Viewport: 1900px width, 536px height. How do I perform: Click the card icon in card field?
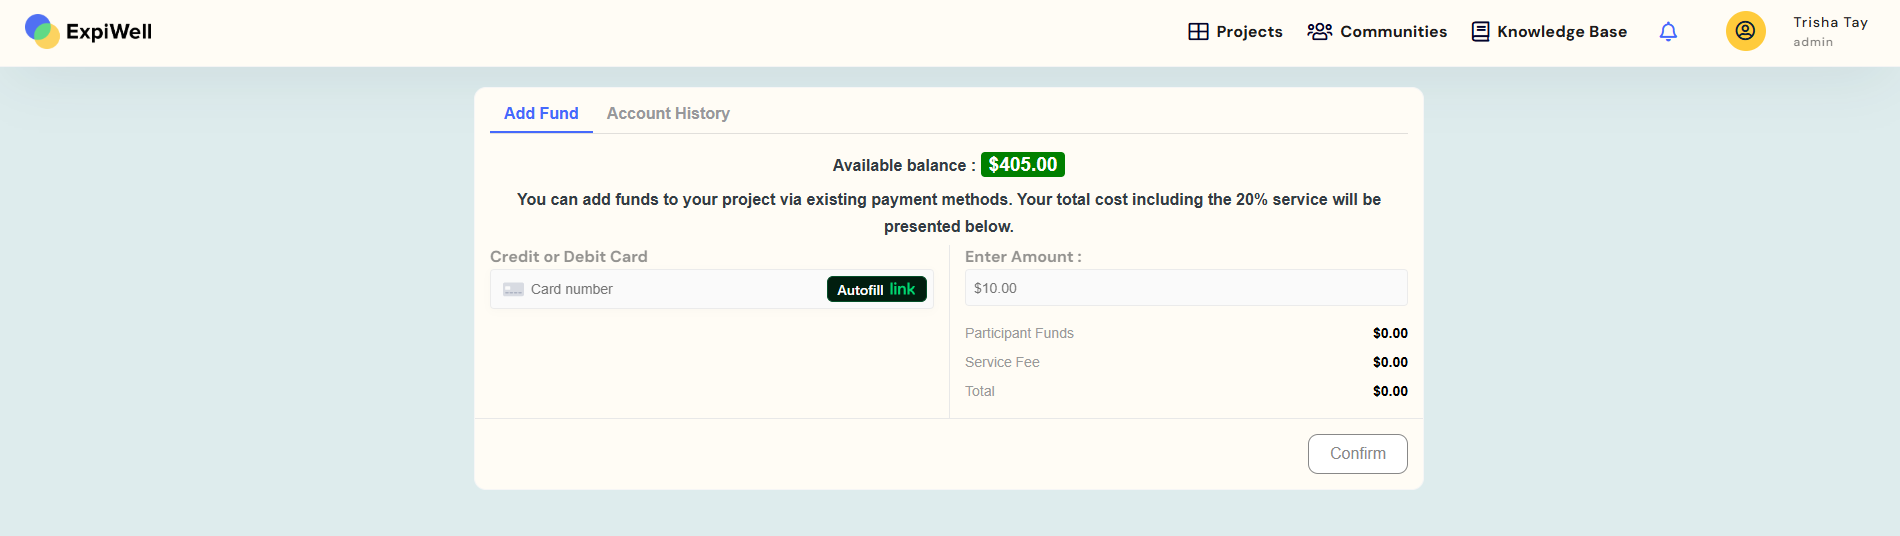(x=513, y=289)
